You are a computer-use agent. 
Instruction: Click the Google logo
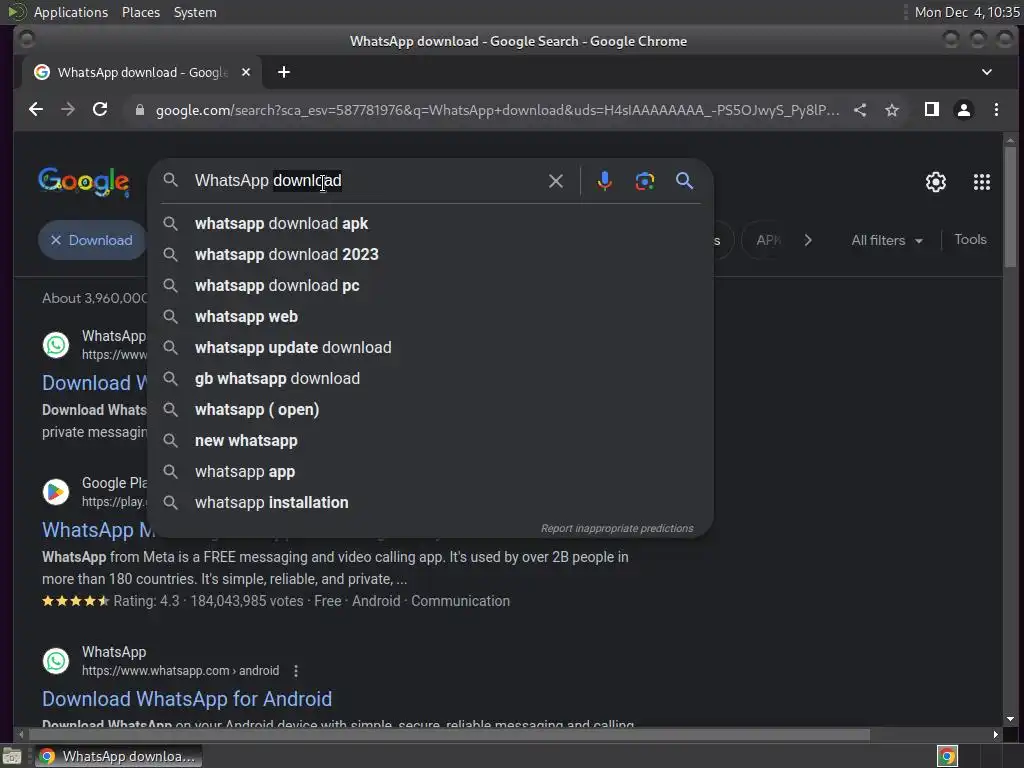pos(84,182)
